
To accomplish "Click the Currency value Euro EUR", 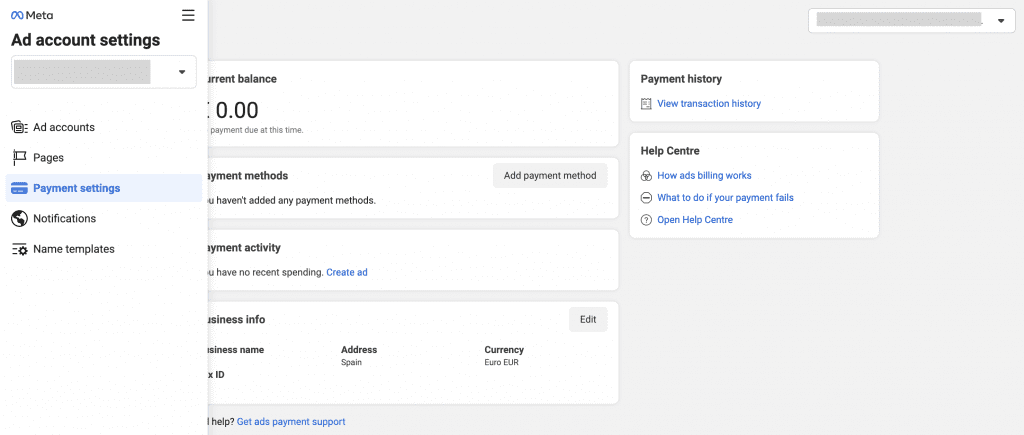I will [502, 362].
